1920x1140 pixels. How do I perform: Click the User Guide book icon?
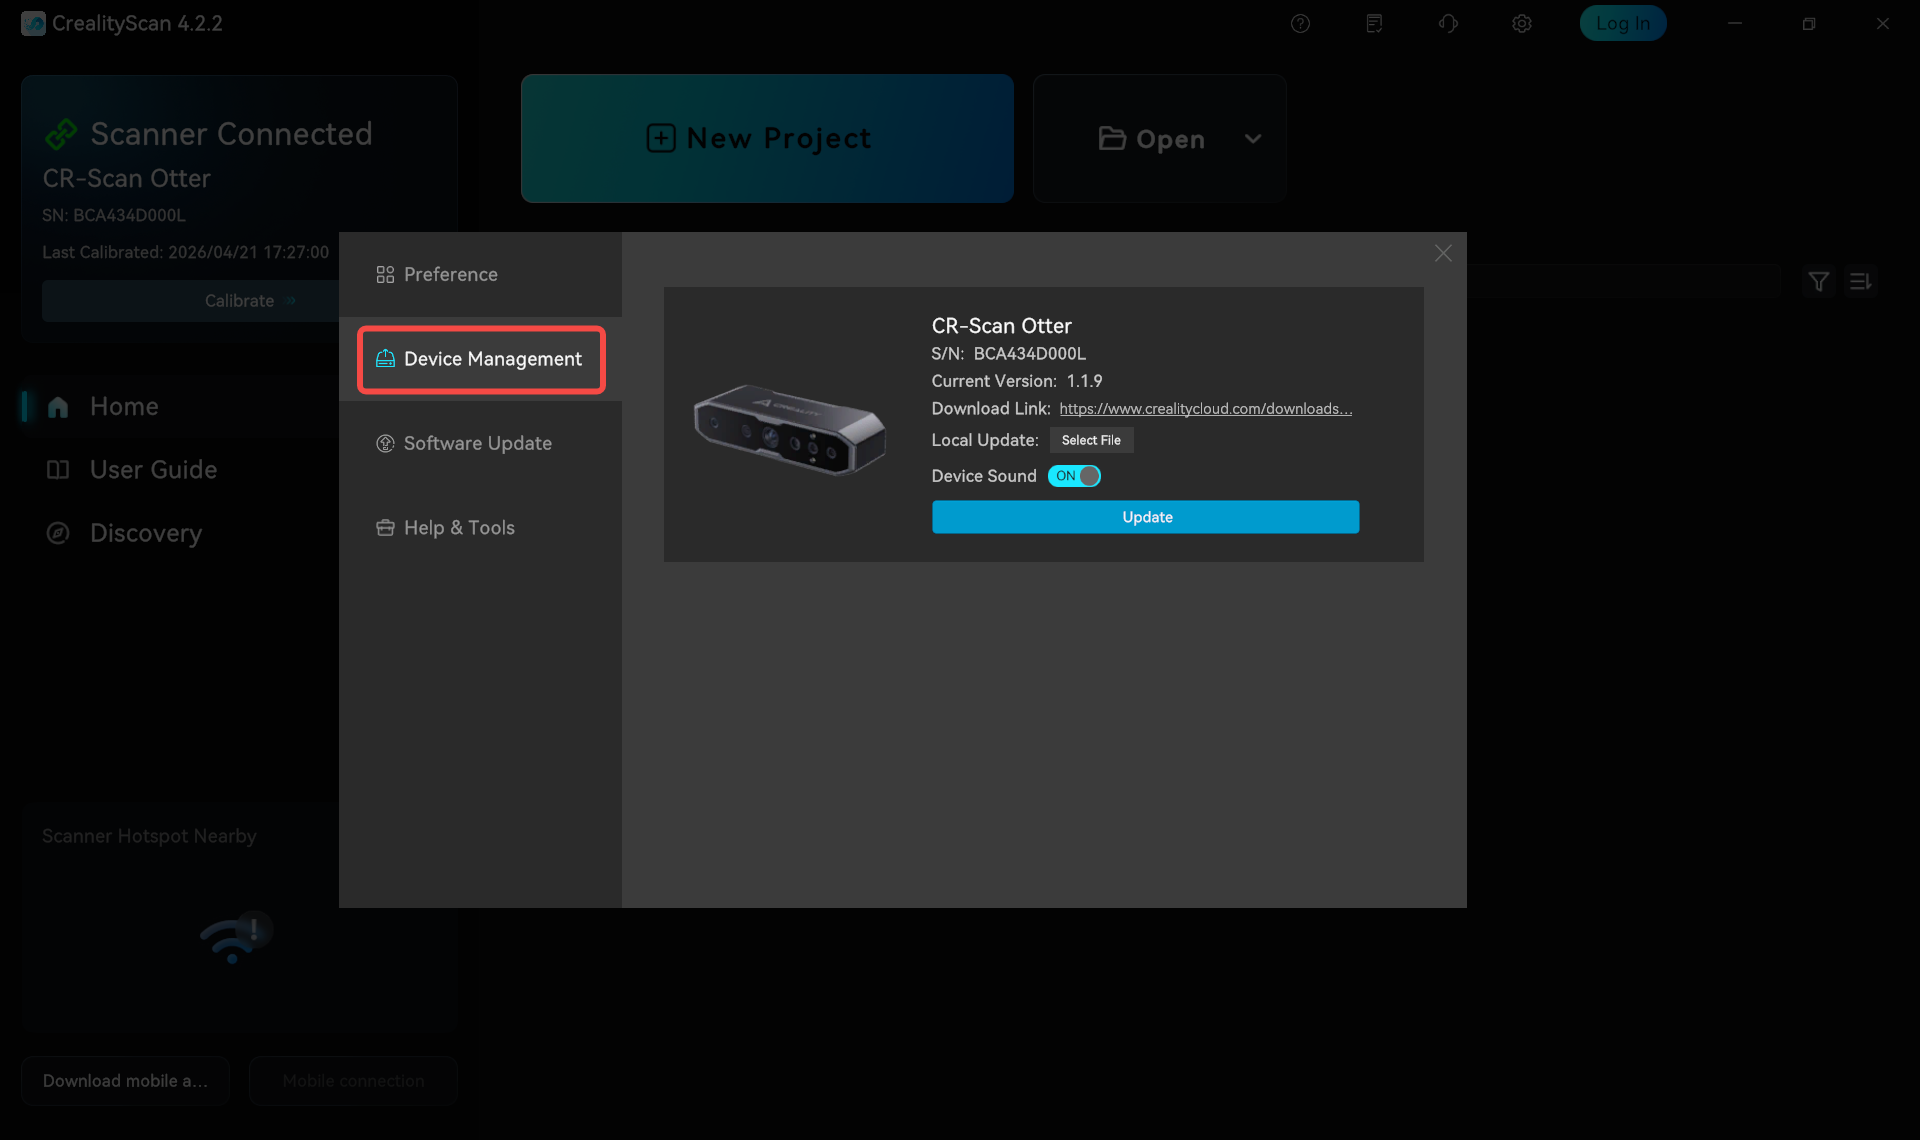coord(58,469)
